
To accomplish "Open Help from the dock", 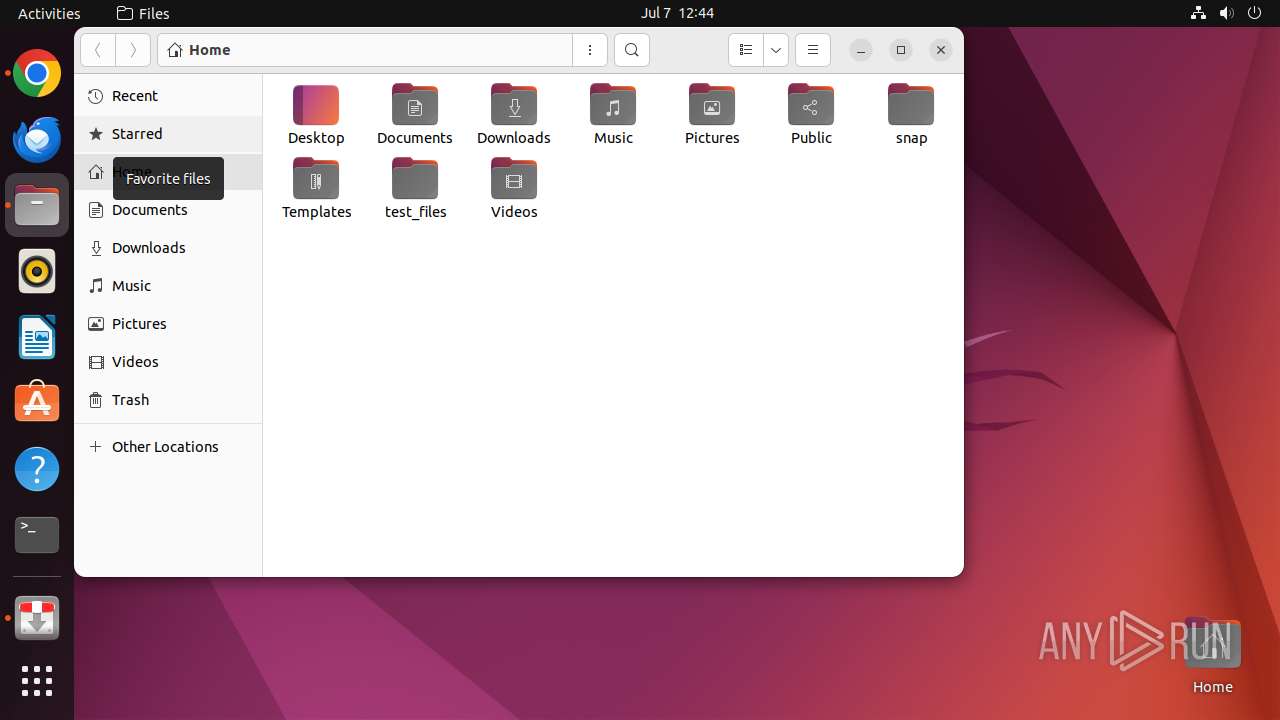I will [x=37, y=469].
